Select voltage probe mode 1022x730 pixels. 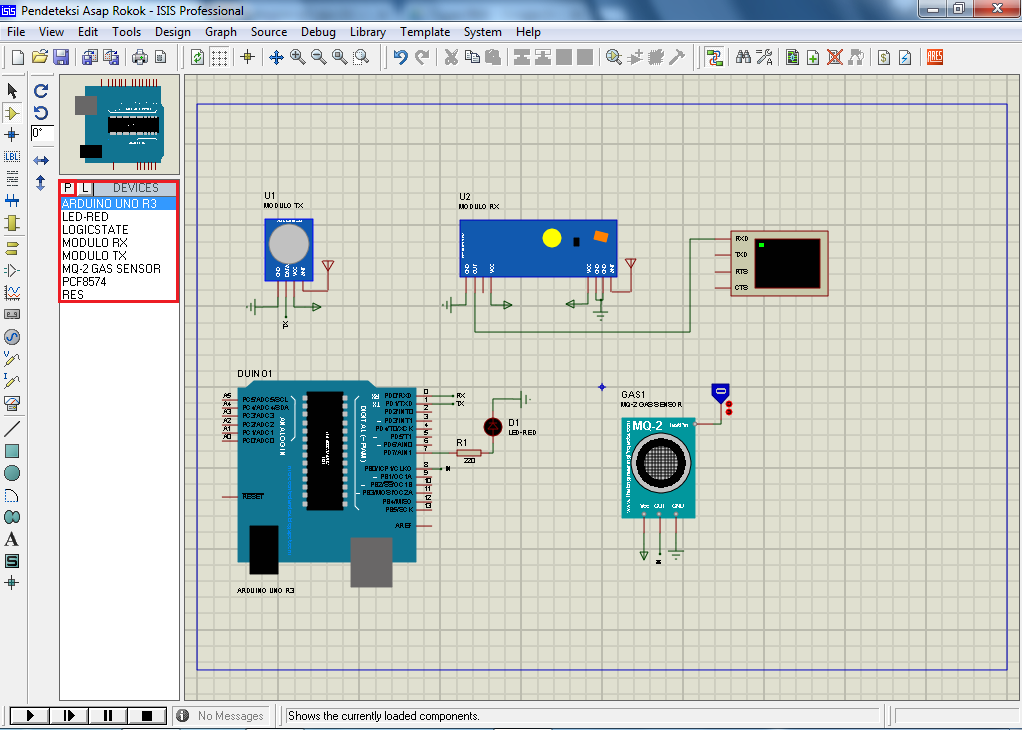12,359
